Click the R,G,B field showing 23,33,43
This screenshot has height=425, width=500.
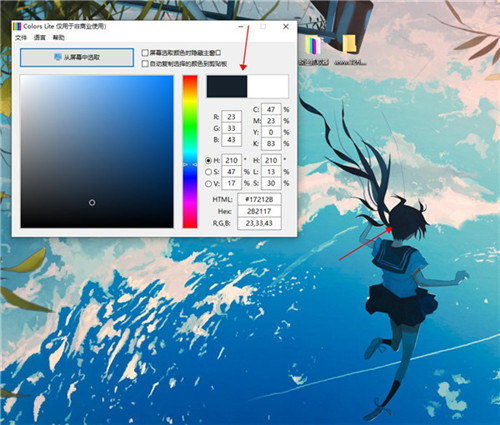coord(259,223)
